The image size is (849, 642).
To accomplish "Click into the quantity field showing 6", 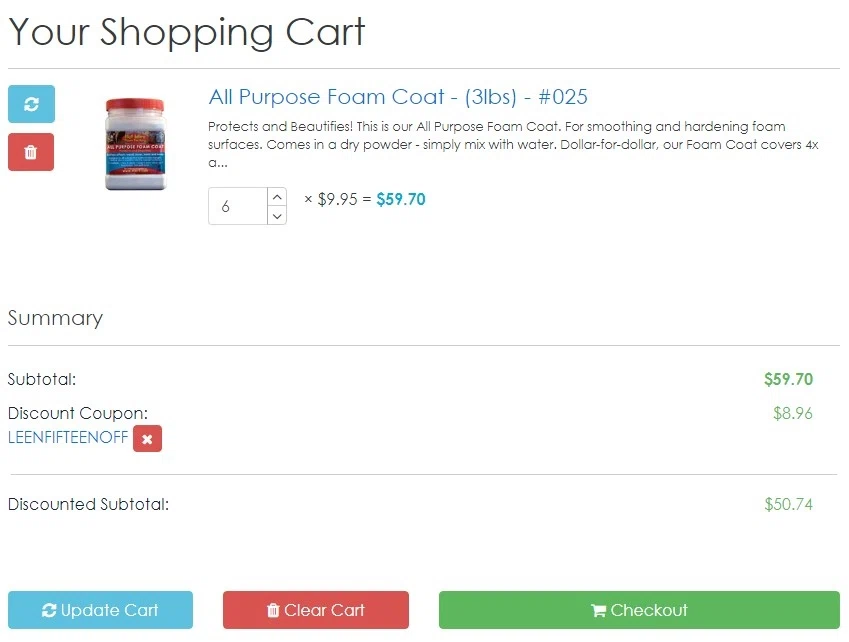I will [x=238, y=207].
